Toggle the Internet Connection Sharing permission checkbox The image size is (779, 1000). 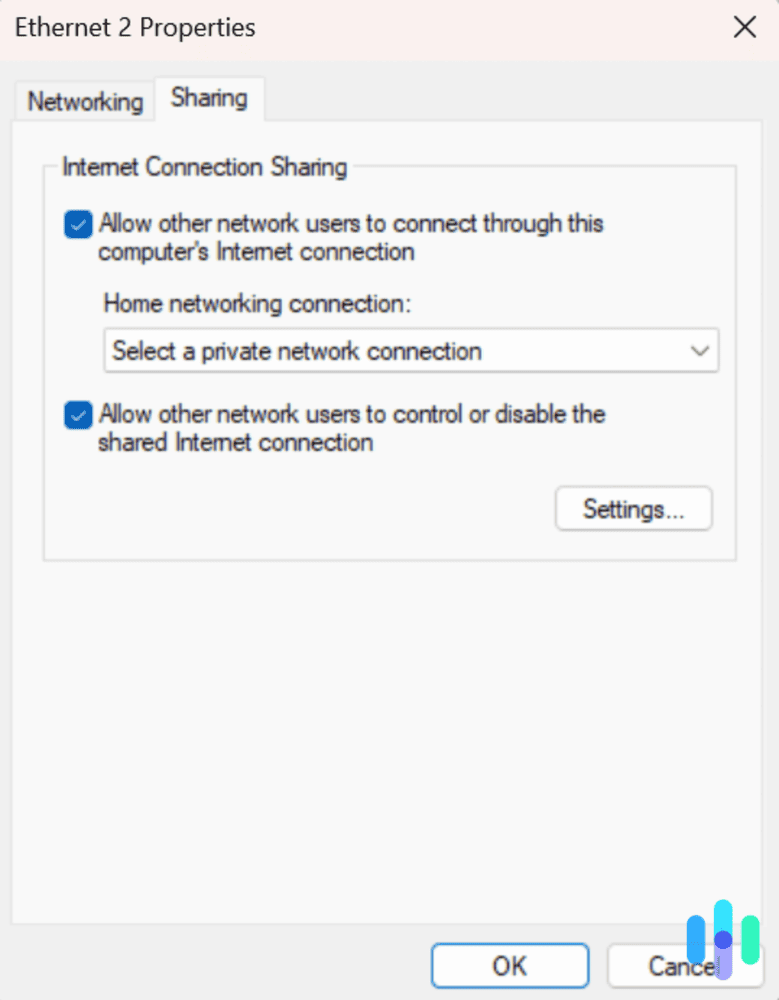77,224
